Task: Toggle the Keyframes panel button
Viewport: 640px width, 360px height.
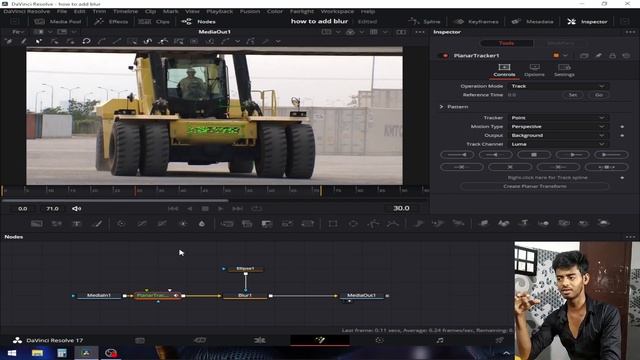Action: tap(476, 22)
